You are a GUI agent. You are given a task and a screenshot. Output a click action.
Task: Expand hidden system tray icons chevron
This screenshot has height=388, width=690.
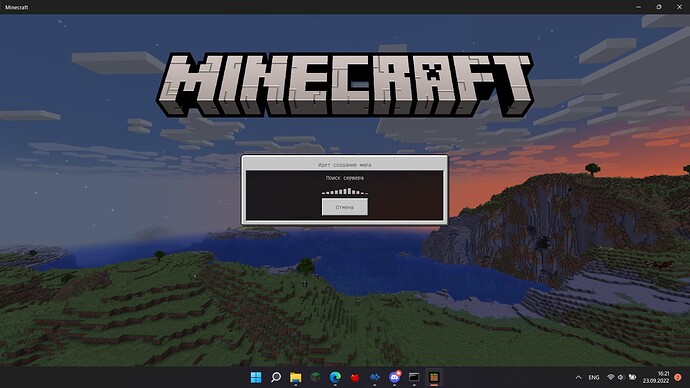[x=579, y=377]
